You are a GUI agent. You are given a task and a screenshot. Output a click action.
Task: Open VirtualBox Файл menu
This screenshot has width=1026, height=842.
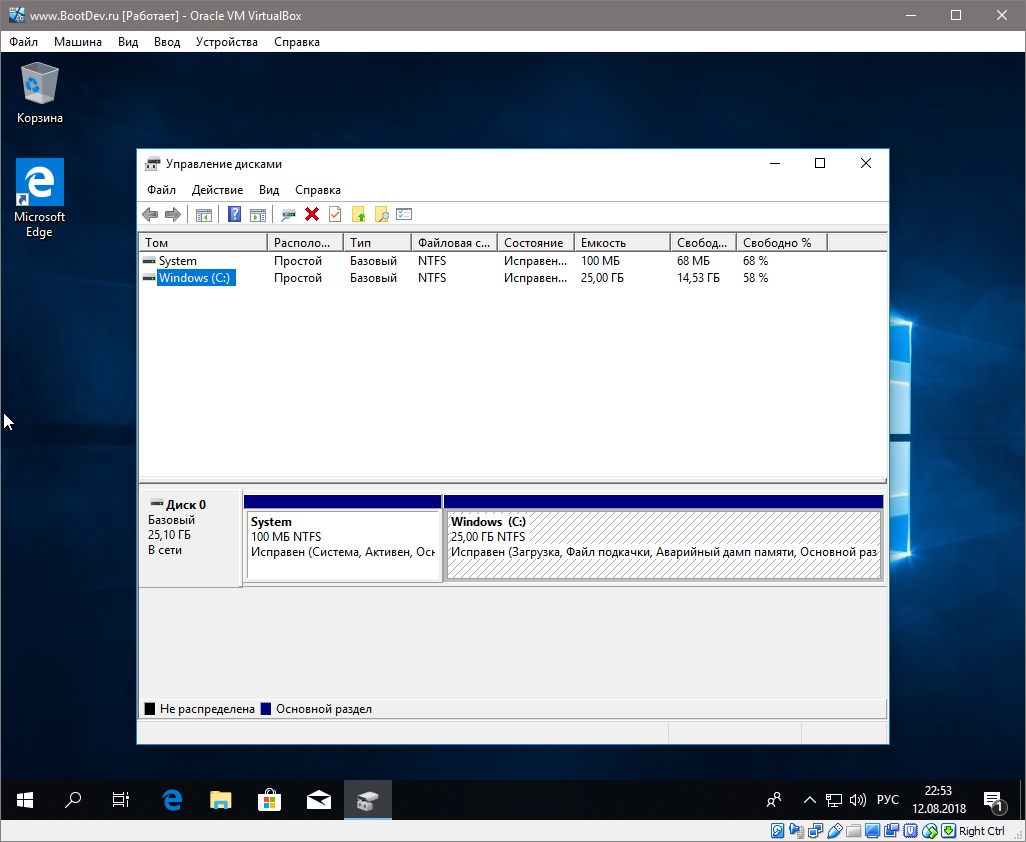24,42
